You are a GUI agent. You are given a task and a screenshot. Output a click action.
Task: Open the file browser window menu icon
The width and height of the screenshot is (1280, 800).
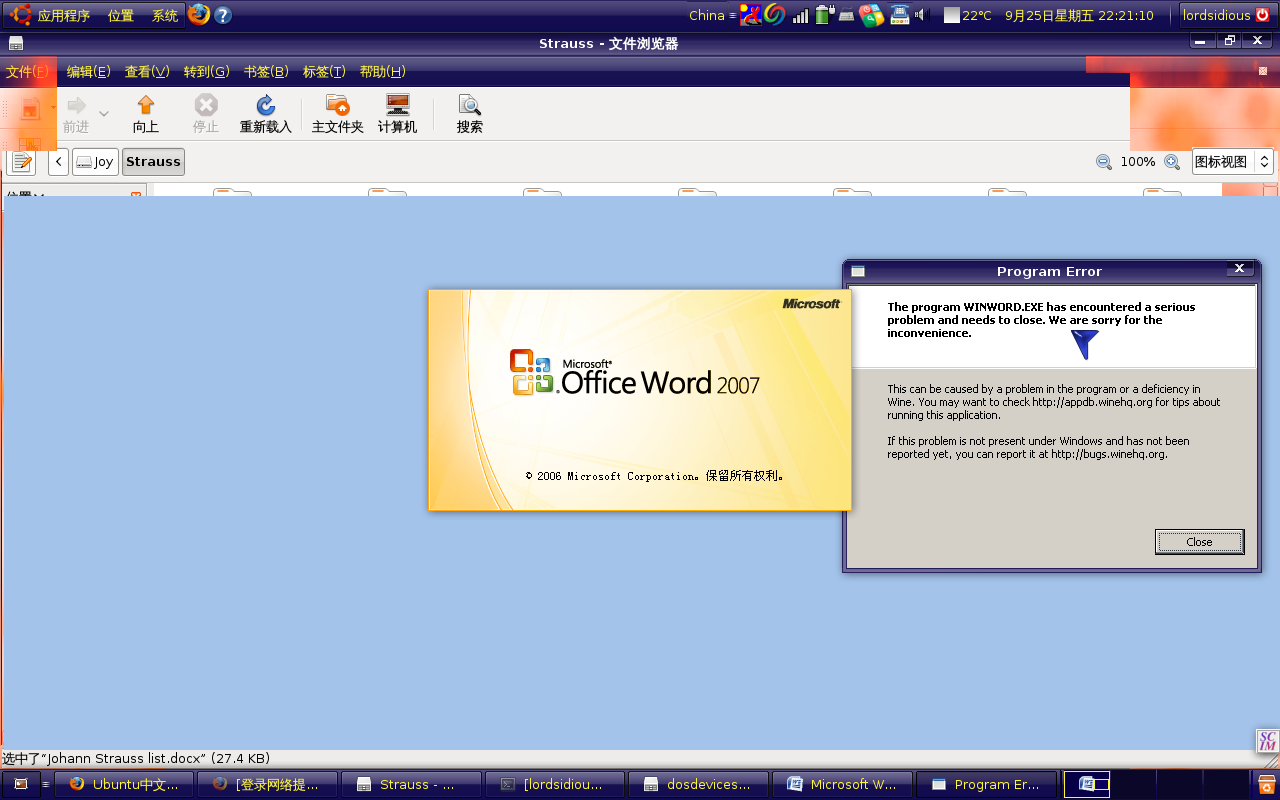coord(16,44)
